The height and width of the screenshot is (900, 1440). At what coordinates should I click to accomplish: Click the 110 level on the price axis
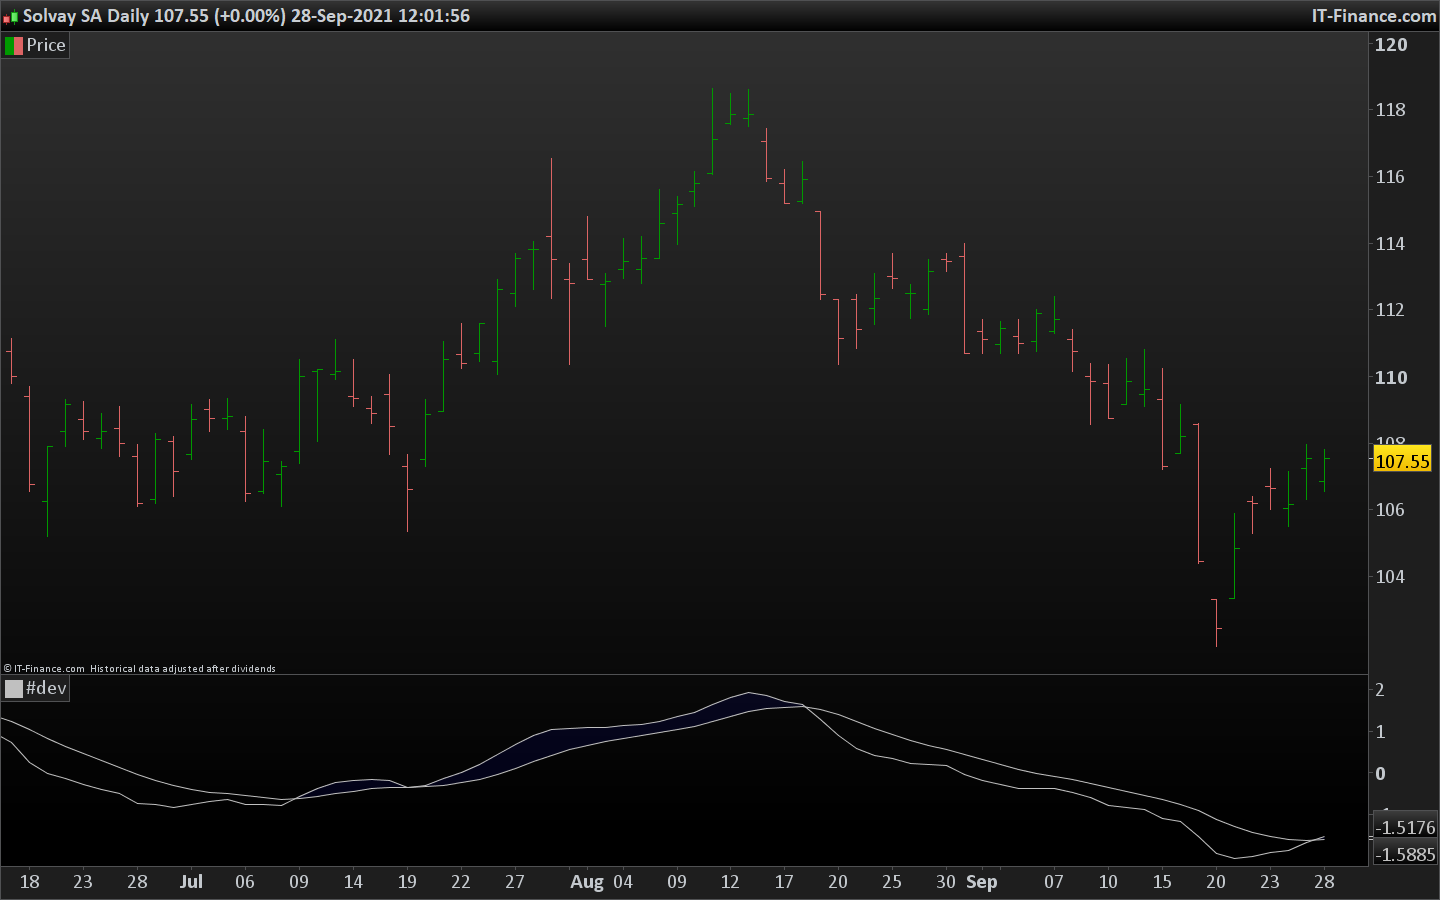click(1391, 377)
